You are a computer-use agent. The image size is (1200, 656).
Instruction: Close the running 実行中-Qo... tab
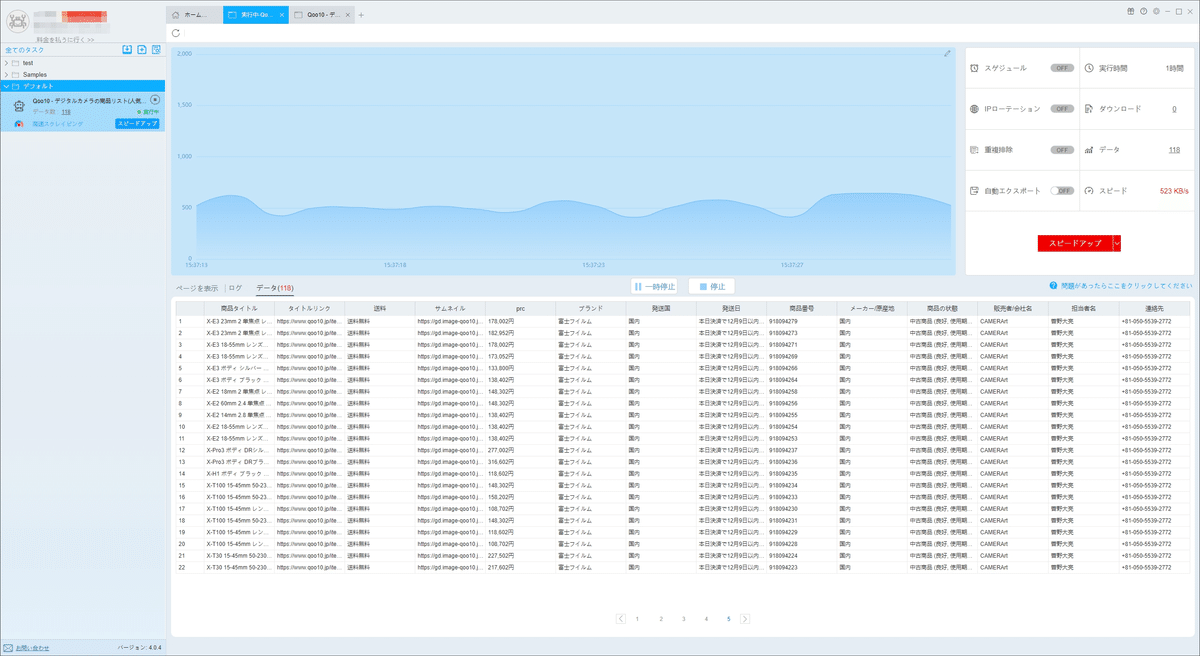pos(282,15)
